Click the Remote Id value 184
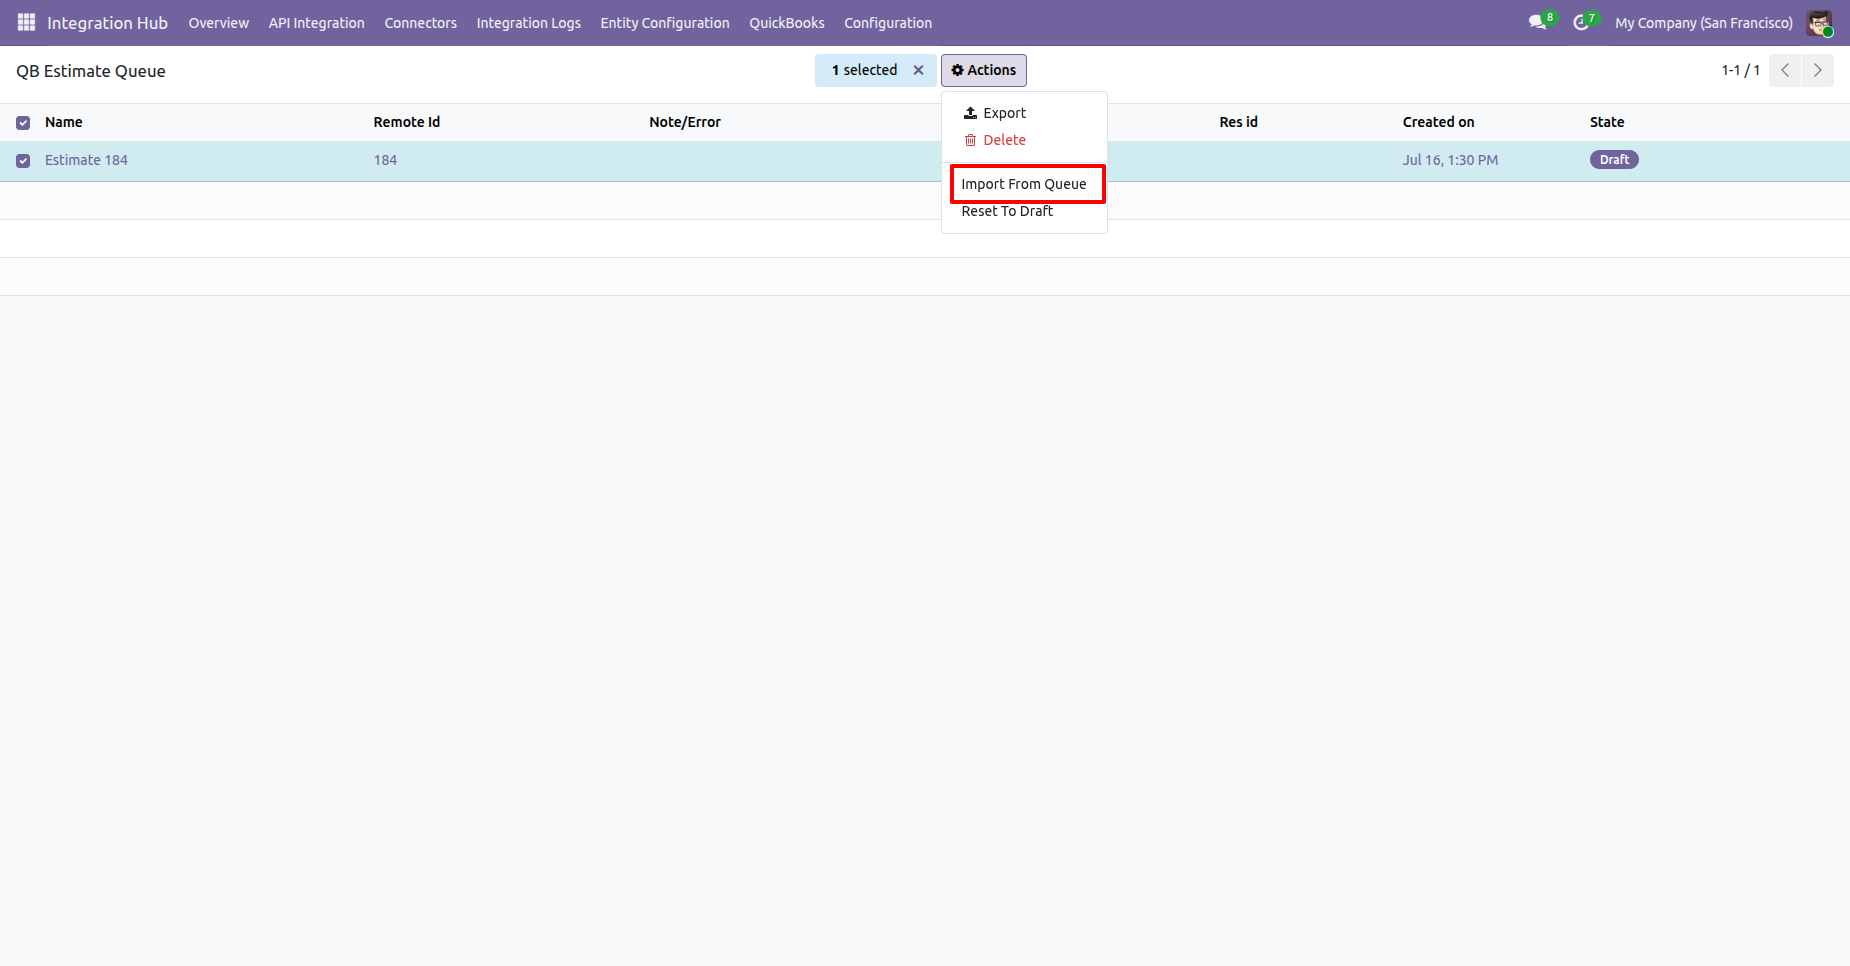 tap(385, 160)
